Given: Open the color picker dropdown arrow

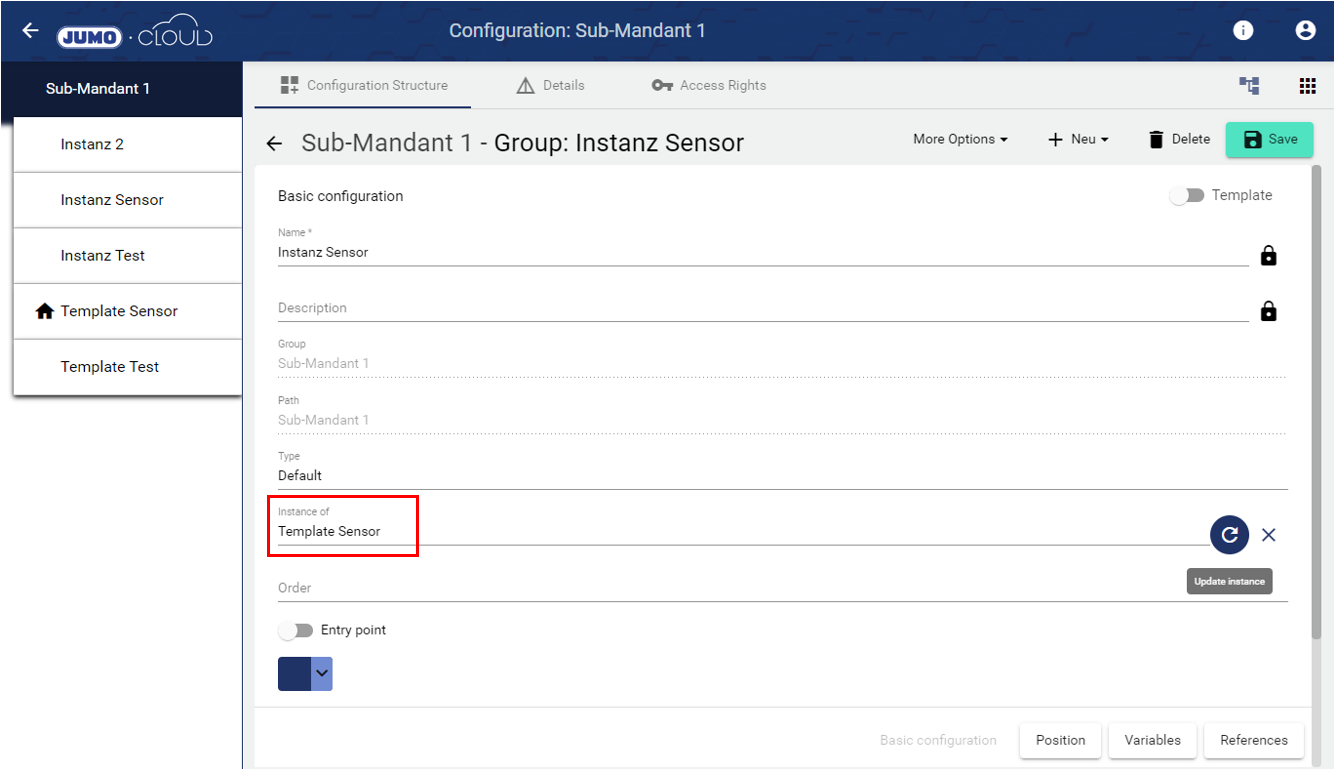Looking at the screenshot, I should coord(321,674).
